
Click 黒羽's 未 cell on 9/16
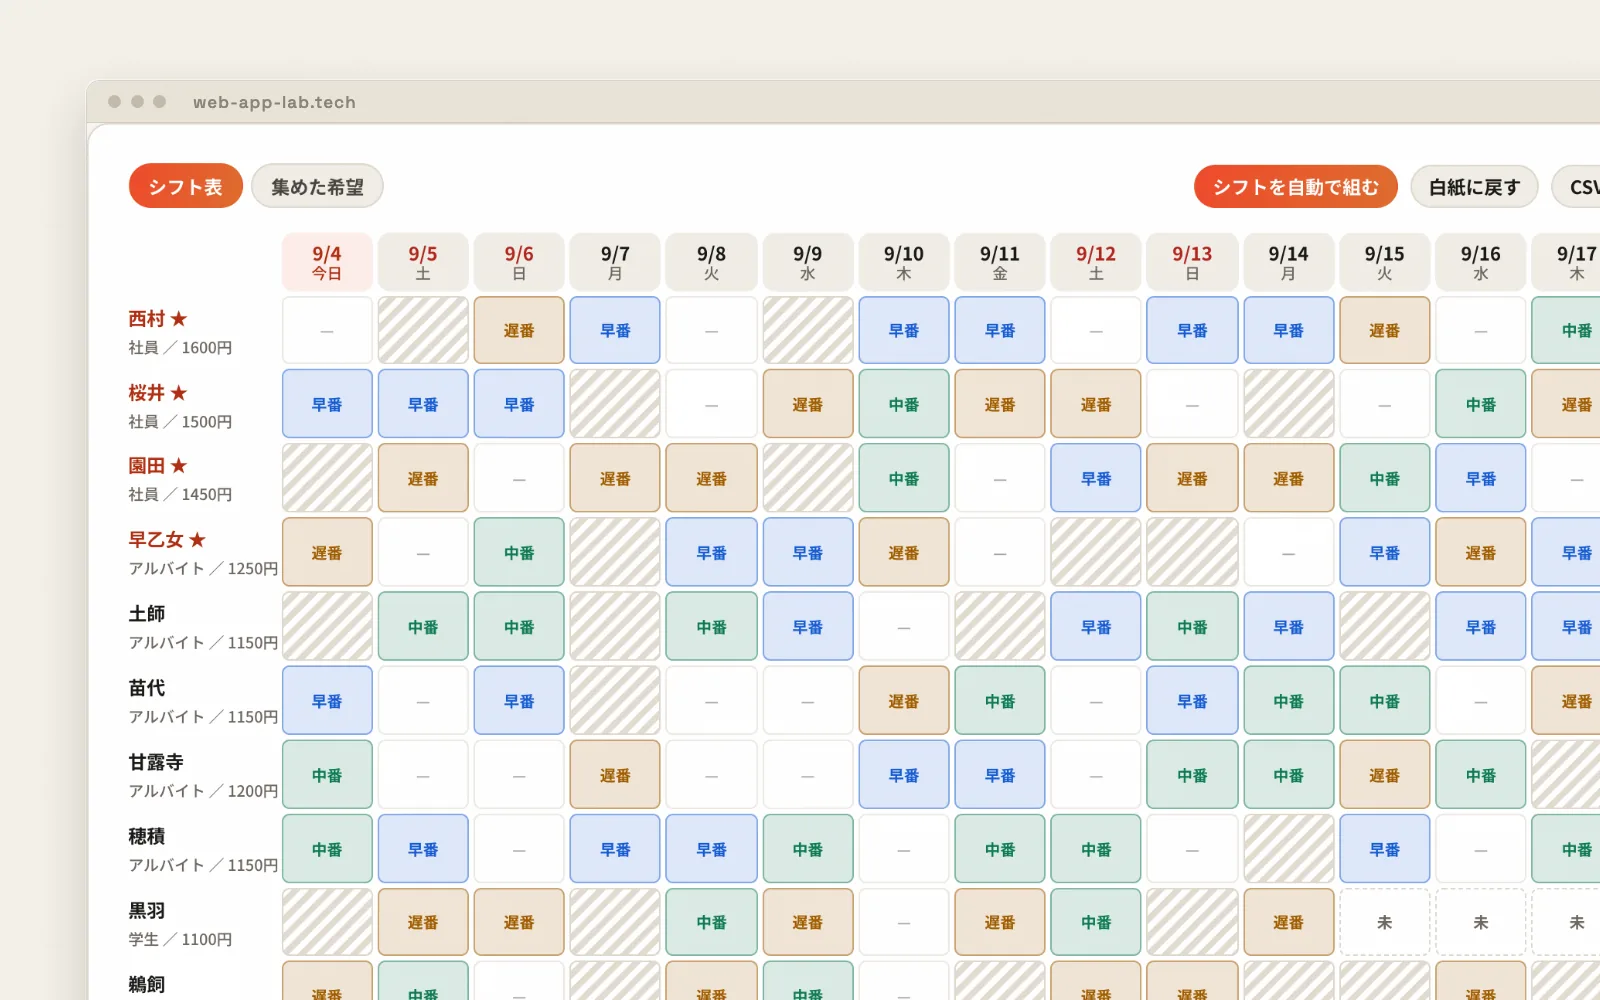click(x=1481, y=922)
